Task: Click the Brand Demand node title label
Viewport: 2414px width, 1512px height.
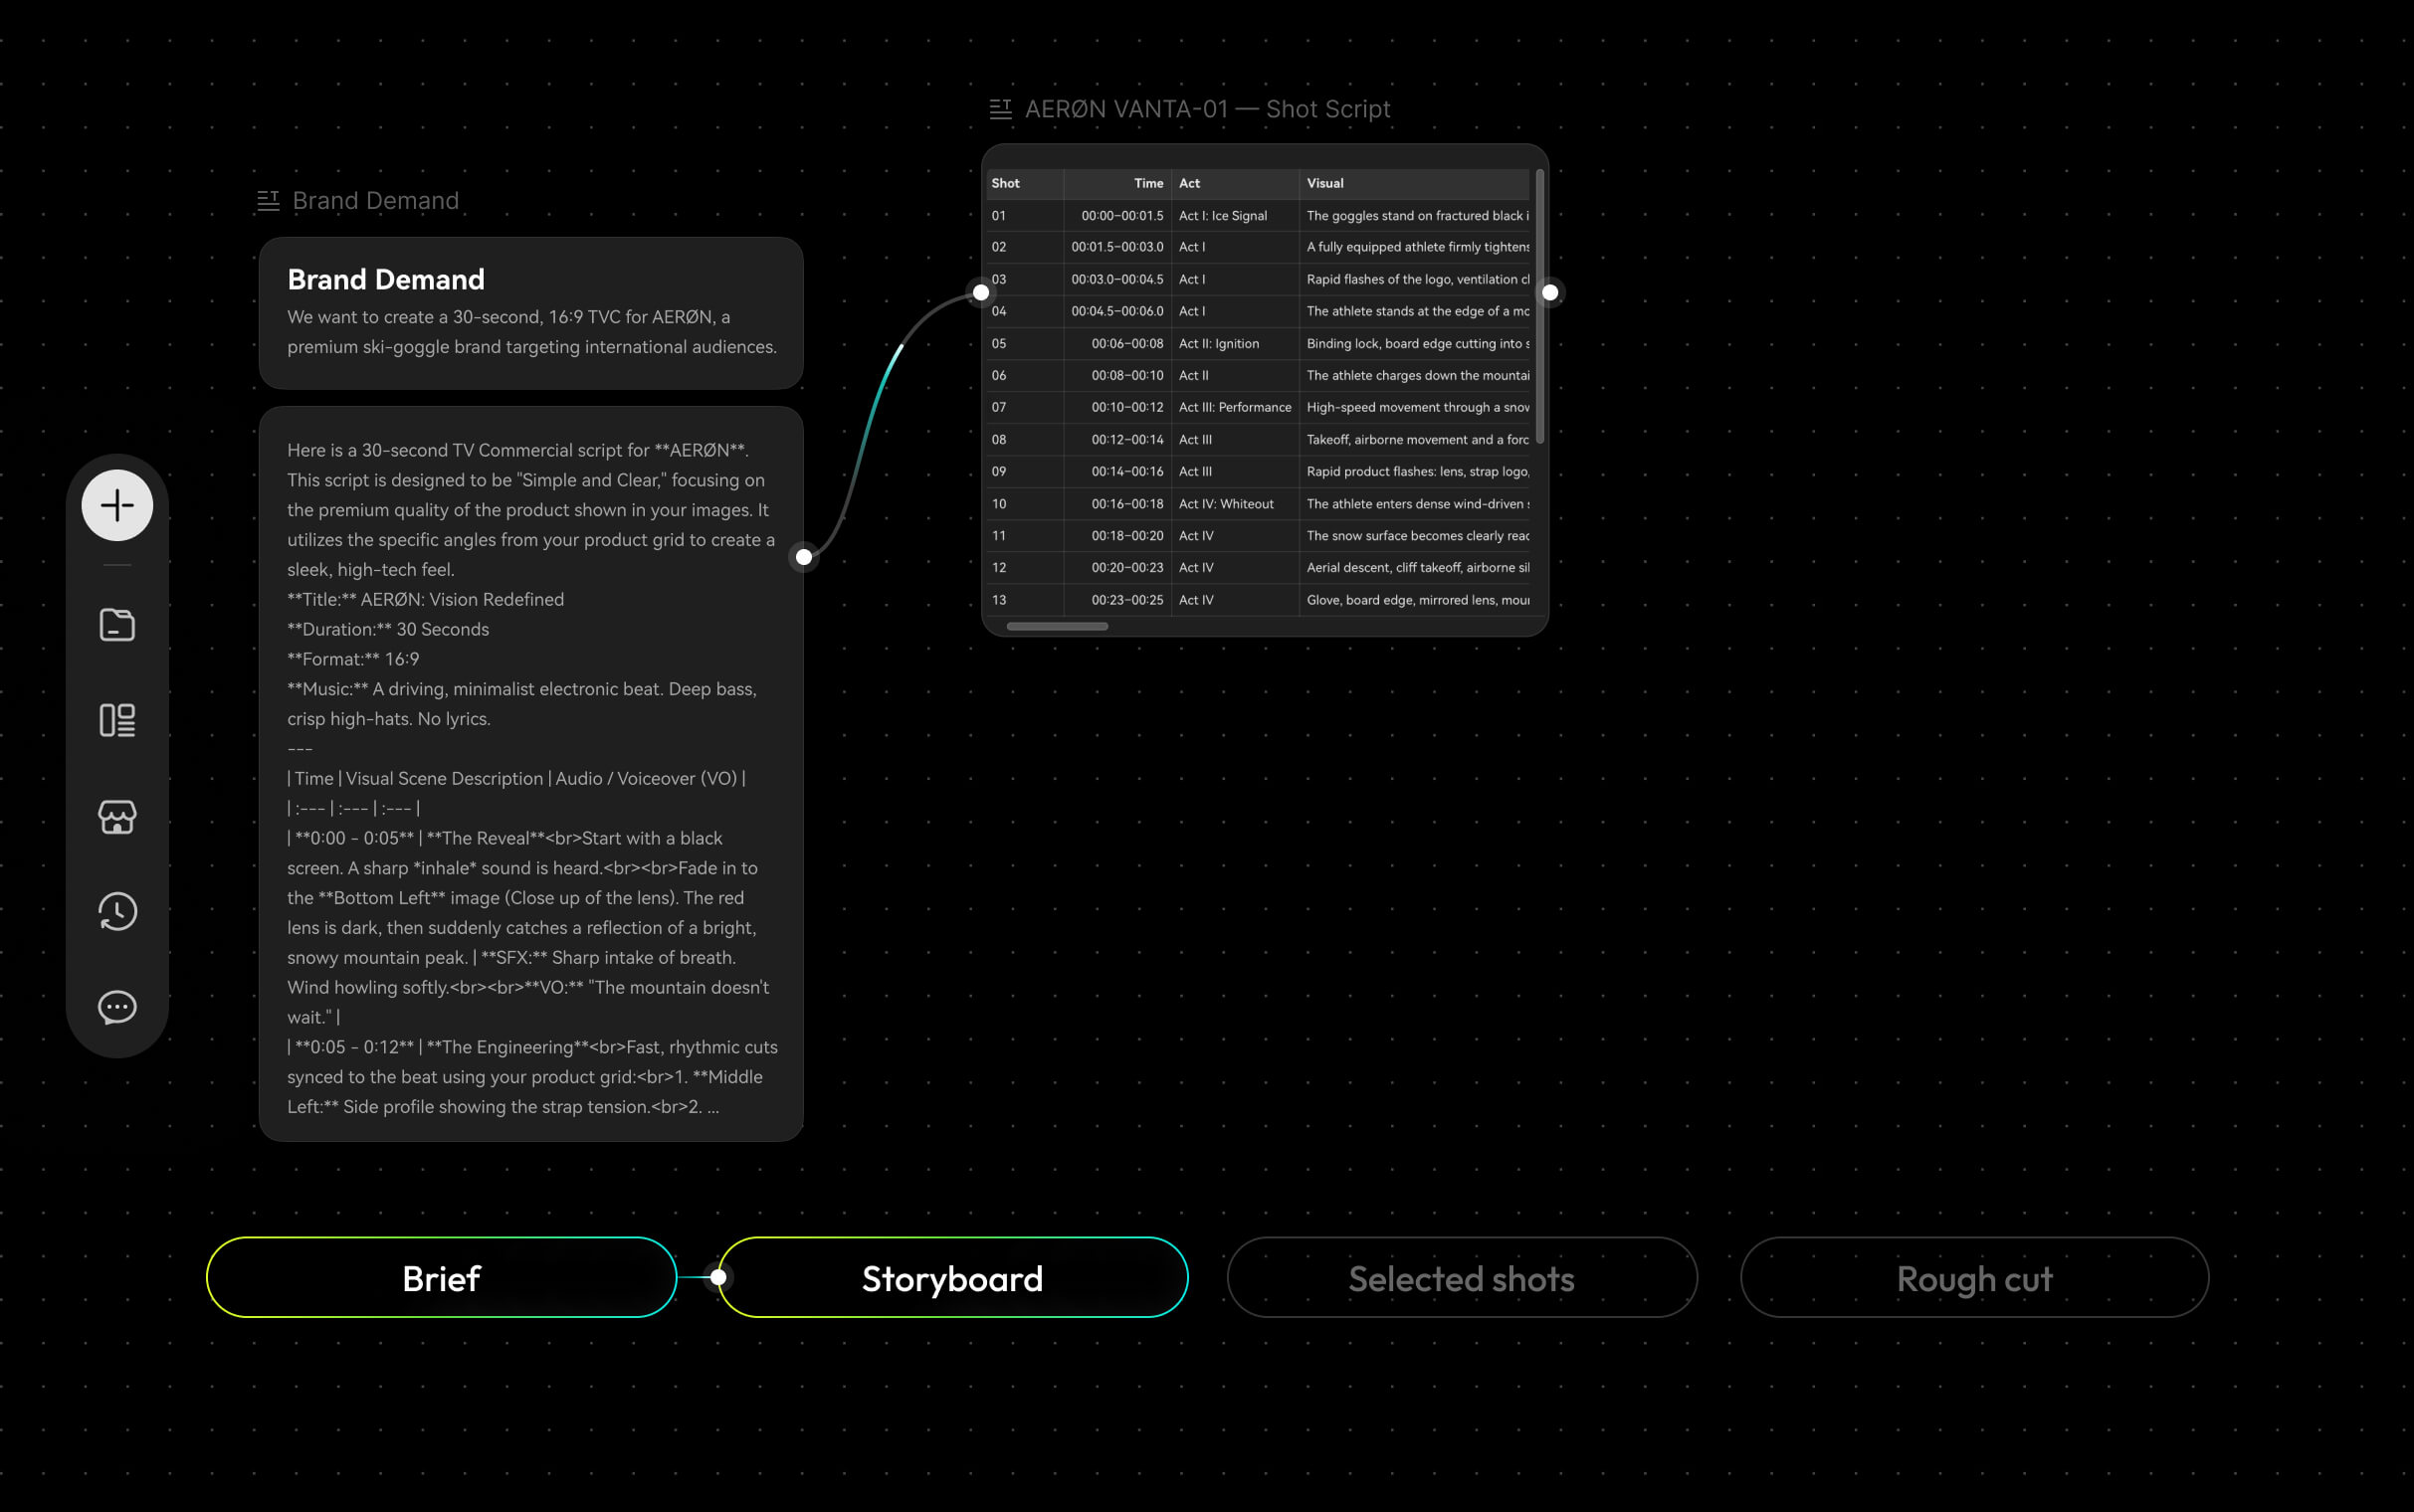Action: coord(376,201)
